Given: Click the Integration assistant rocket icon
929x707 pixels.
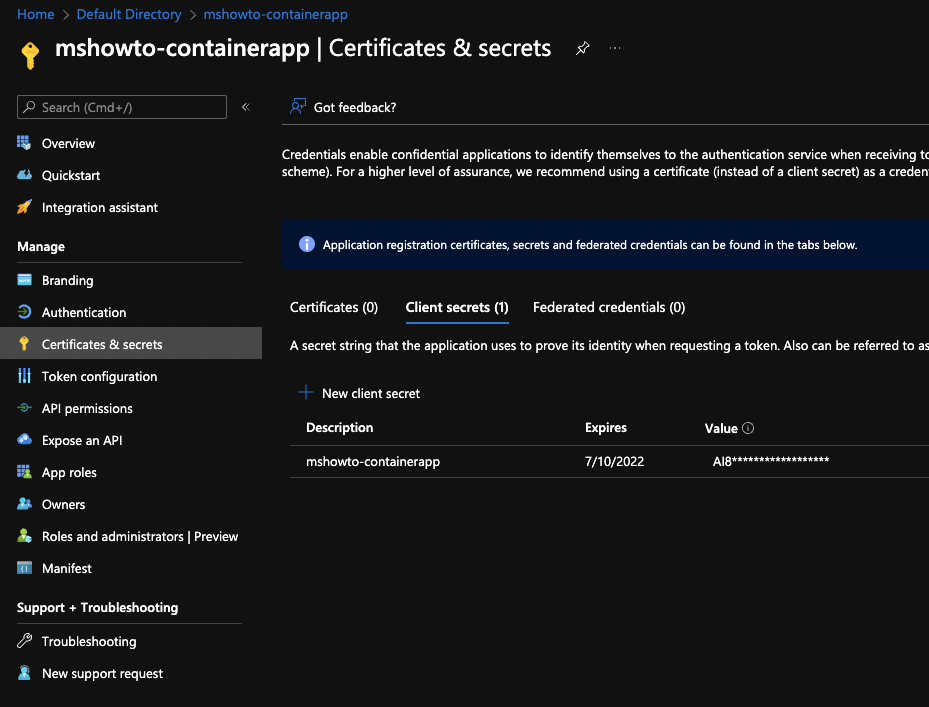Looking at the screenshot, I should click(24, 207).
